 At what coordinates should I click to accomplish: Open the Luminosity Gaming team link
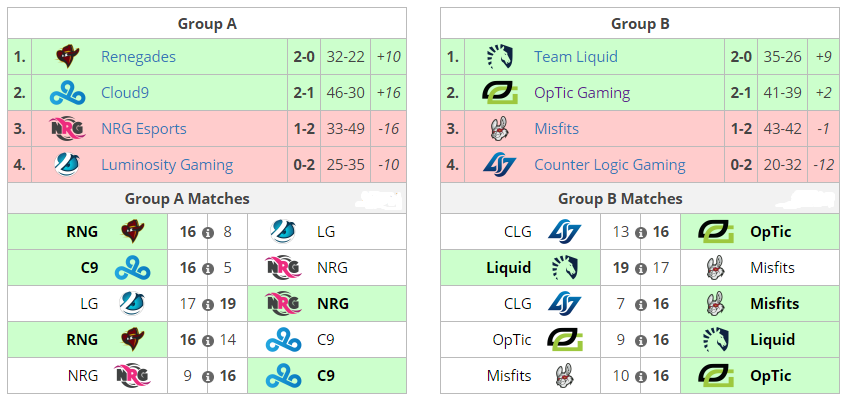click(167, 165)
